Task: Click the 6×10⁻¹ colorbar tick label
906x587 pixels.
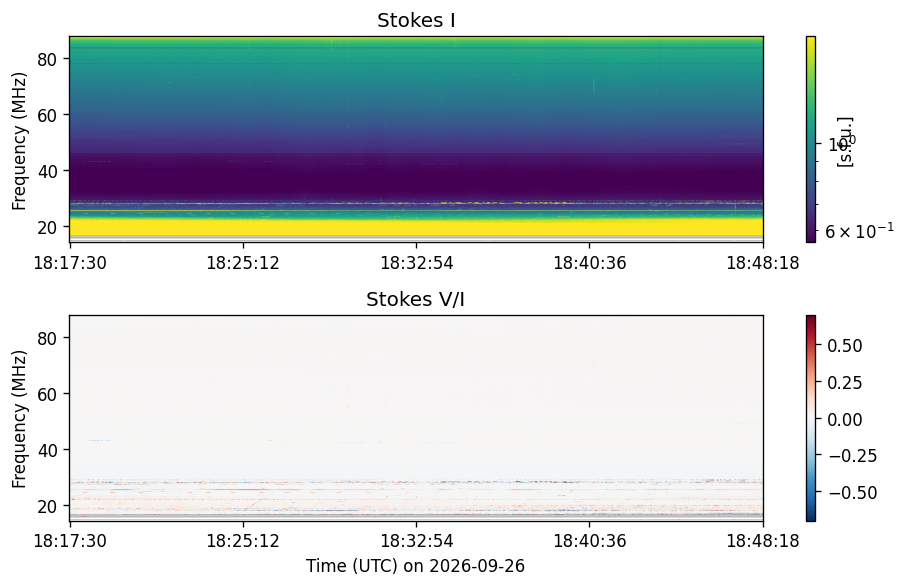Action: (x=860, y=231)
